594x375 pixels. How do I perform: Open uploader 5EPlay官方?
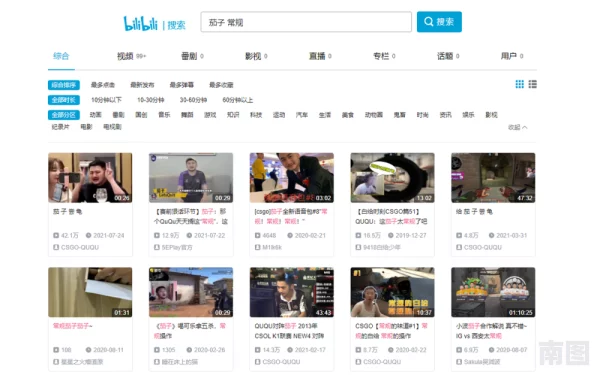pos(177,247)
